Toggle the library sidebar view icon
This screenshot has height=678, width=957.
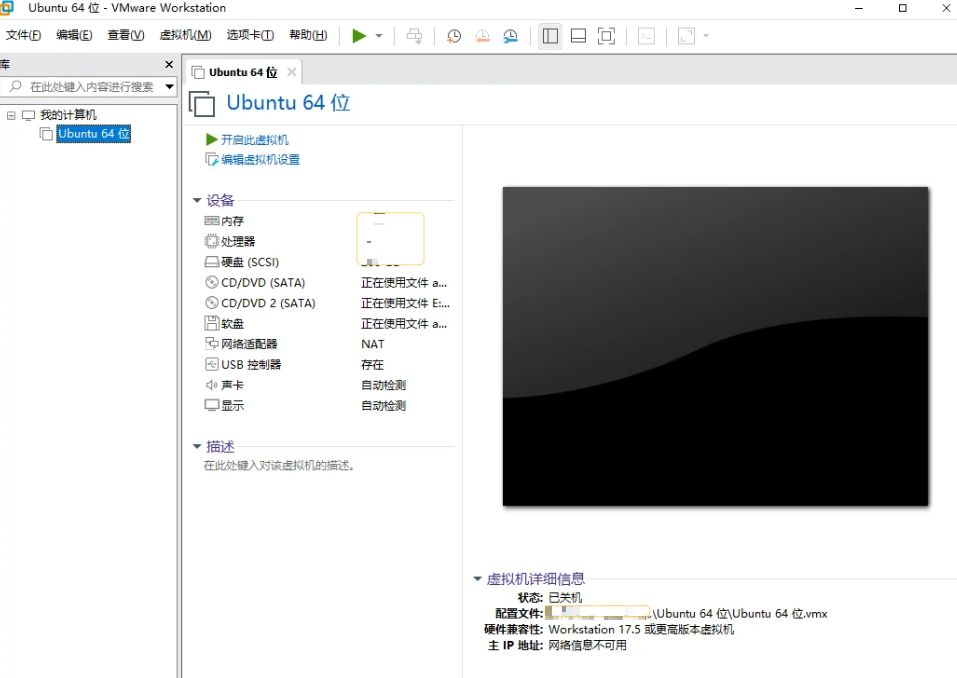tap(550, 36)
